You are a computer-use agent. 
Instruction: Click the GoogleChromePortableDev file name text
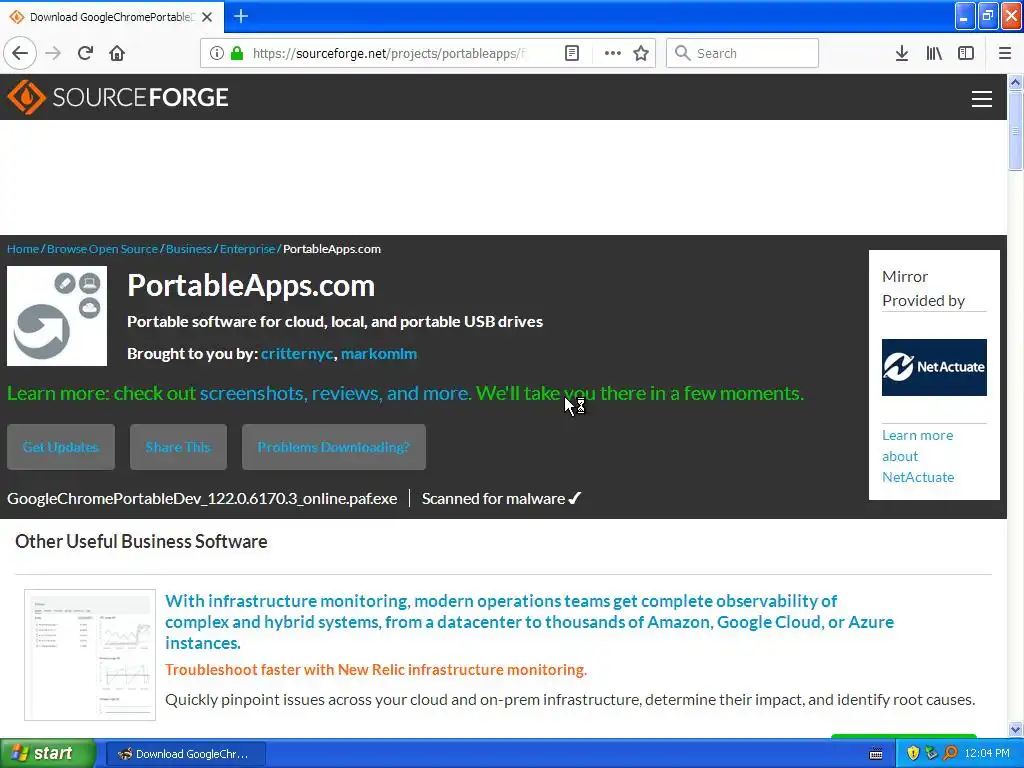pos(202,498)
